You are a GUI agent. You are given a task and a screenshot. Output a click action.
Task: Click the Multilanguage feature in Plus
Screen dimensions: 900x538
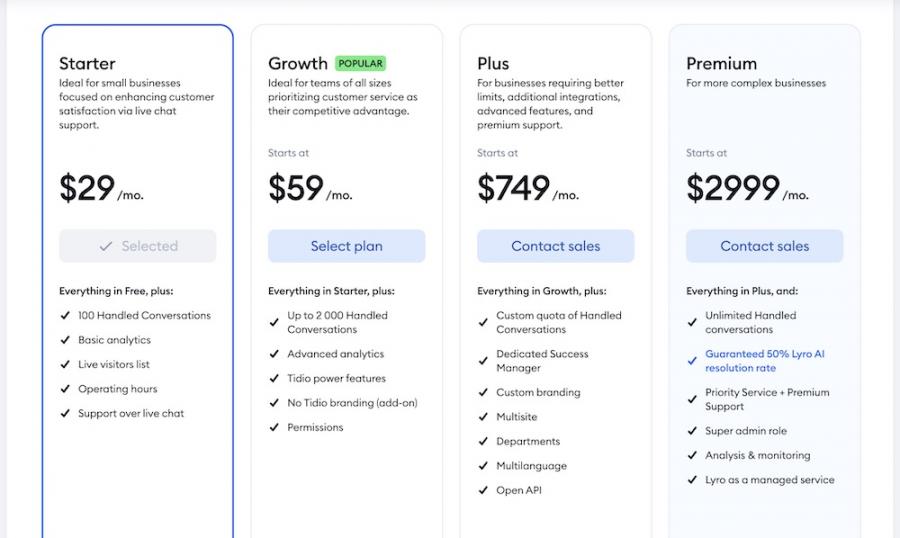531,466
